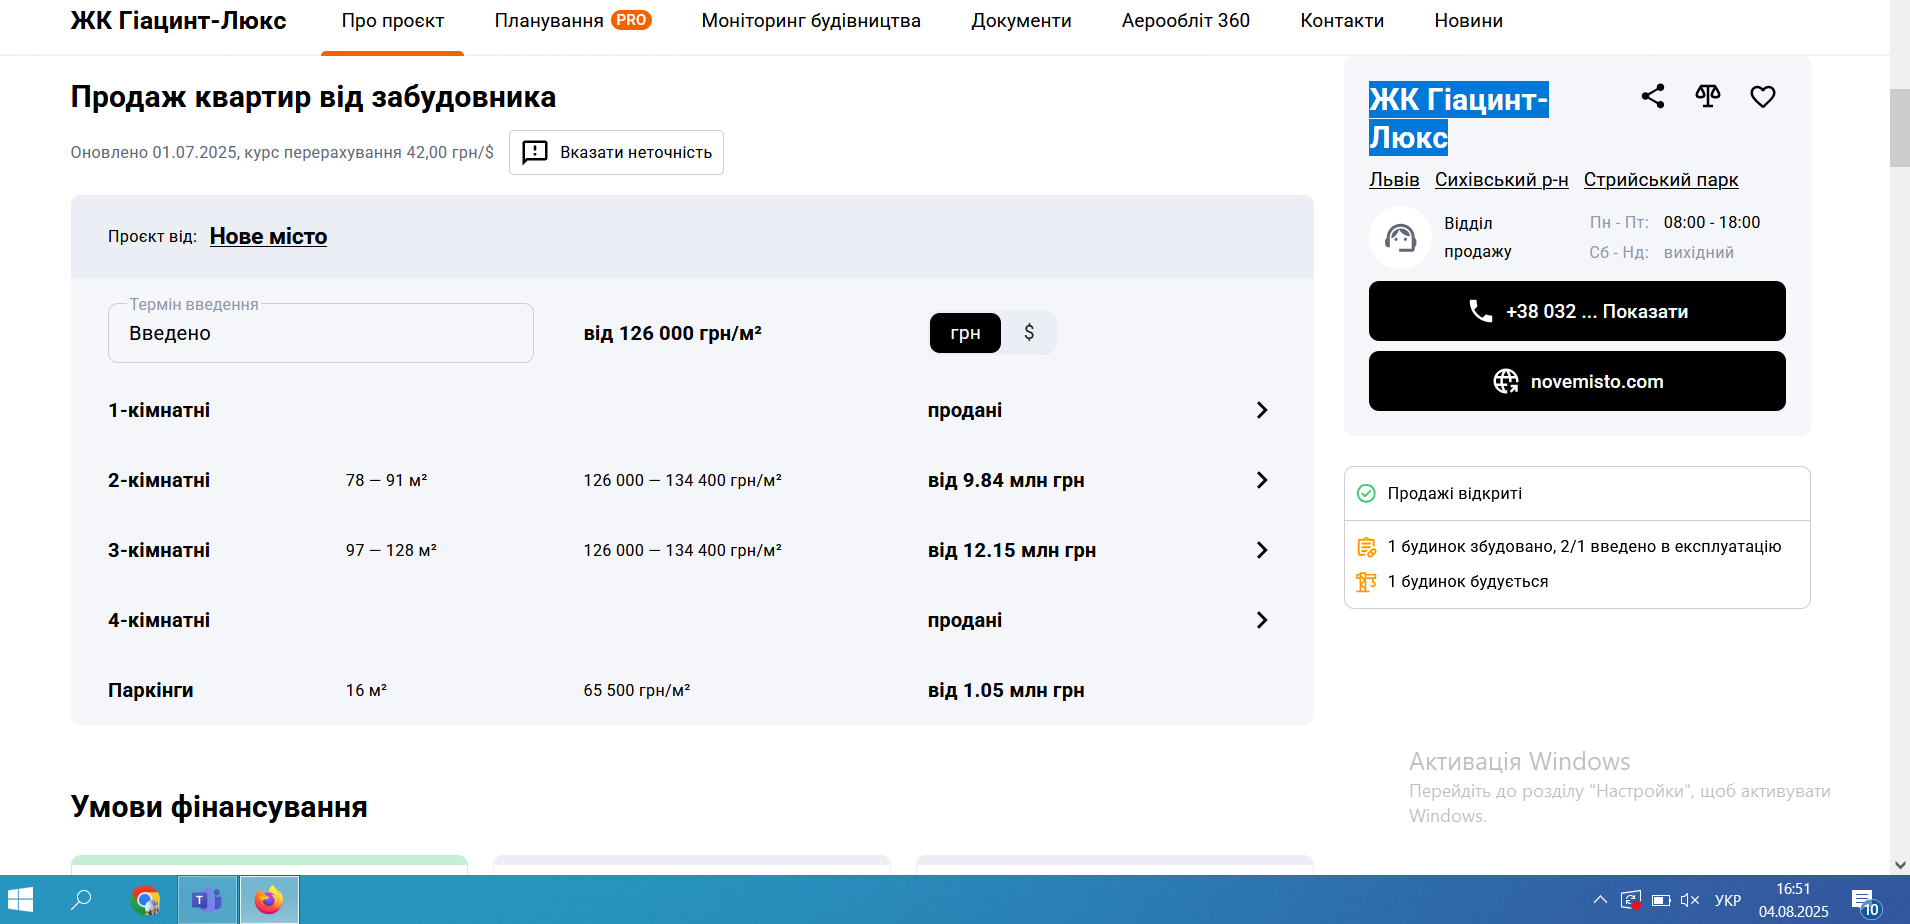Expand the 1-кімнатні row chevron
The image size is (1910, 924).
click(1262, 410)
